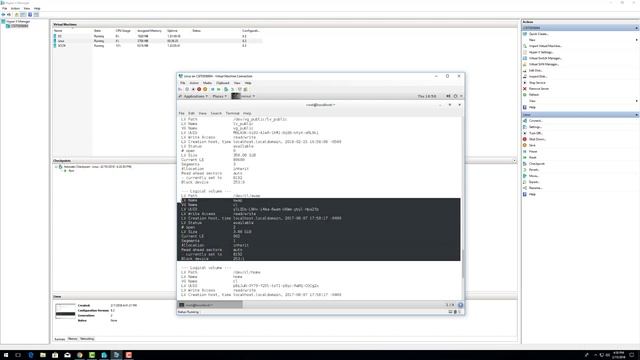Select the DC virtual machine row
This screenshot has width=640, height=360.
(x=158, y=36)
